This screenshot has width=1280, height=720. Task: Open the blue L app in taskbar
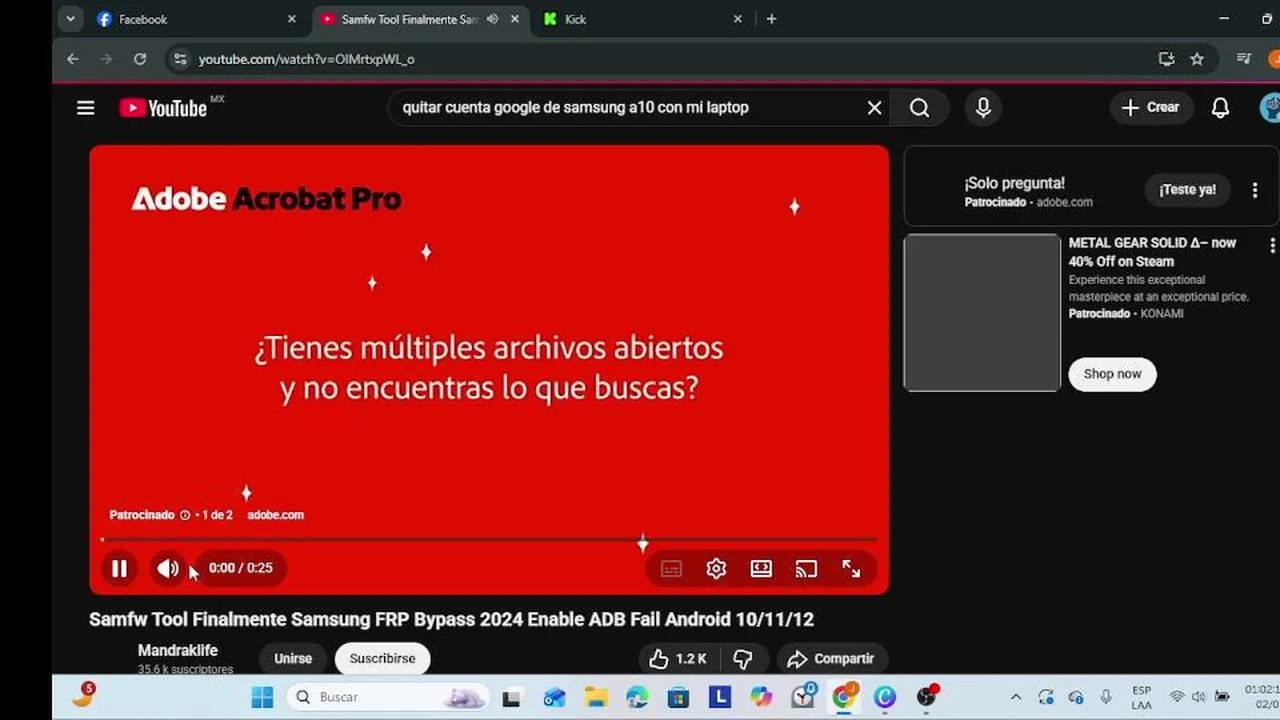tap(720, 697)
